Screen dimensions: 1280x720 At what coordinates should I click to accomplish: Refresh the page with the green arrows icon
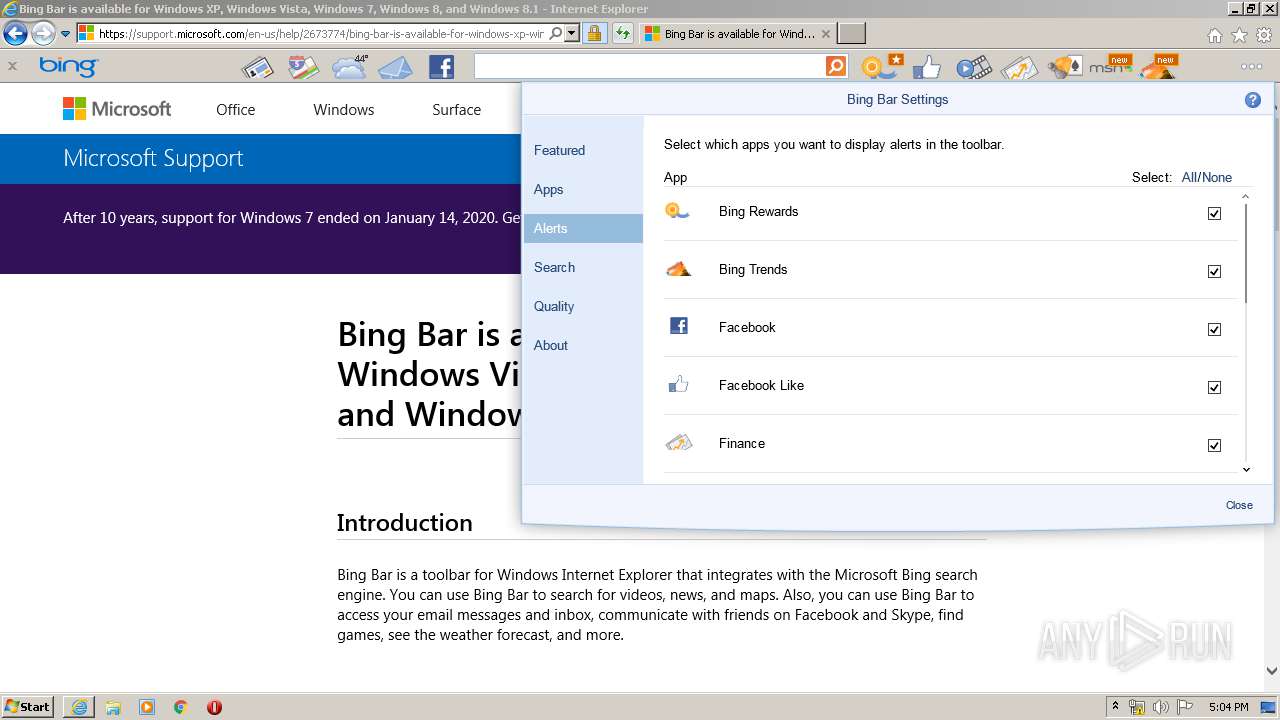[x=623, y=34]
